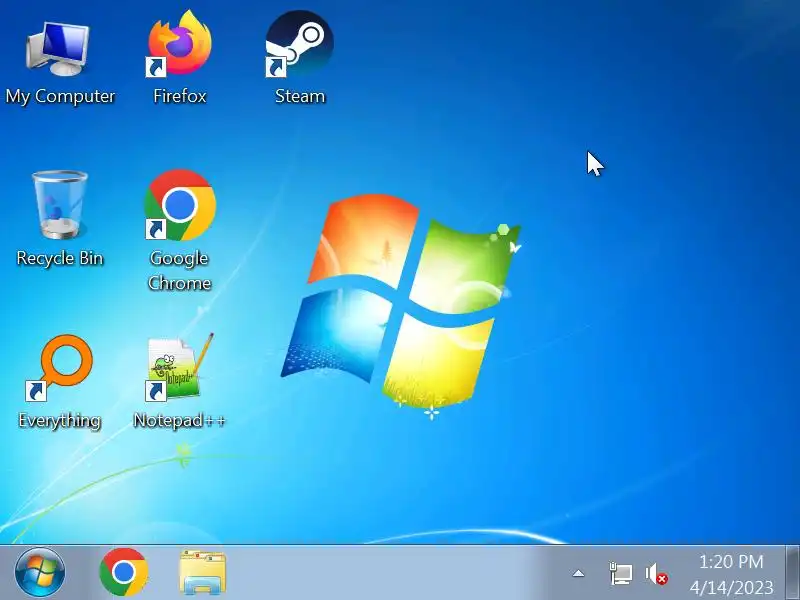Open the clock showing 1:20 PM
Image resolution: width=800 pixels, height=600 pixels.
point(731,574)
